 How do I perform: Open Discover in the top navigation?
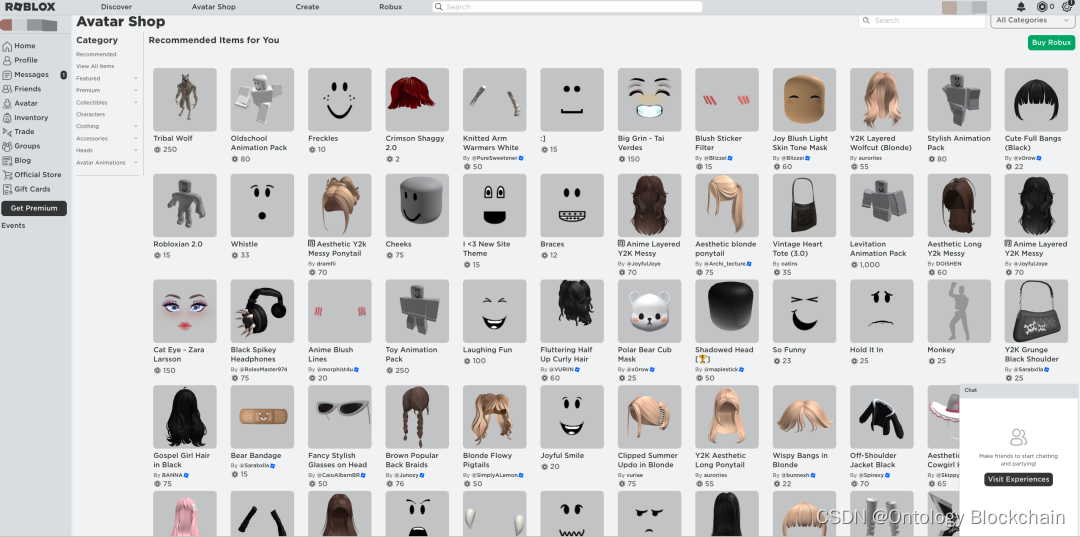click(116, 7)
